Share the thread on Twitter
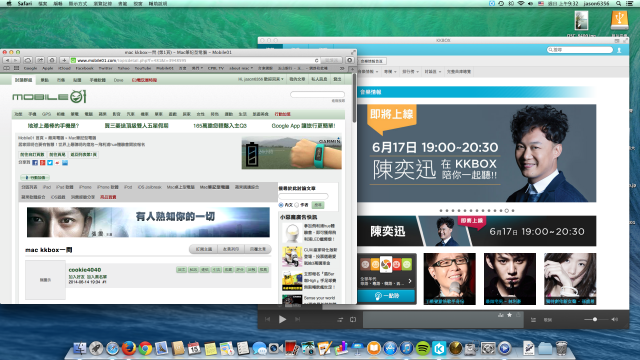Screen dimensions: 640x360 (x=50, y=162)
